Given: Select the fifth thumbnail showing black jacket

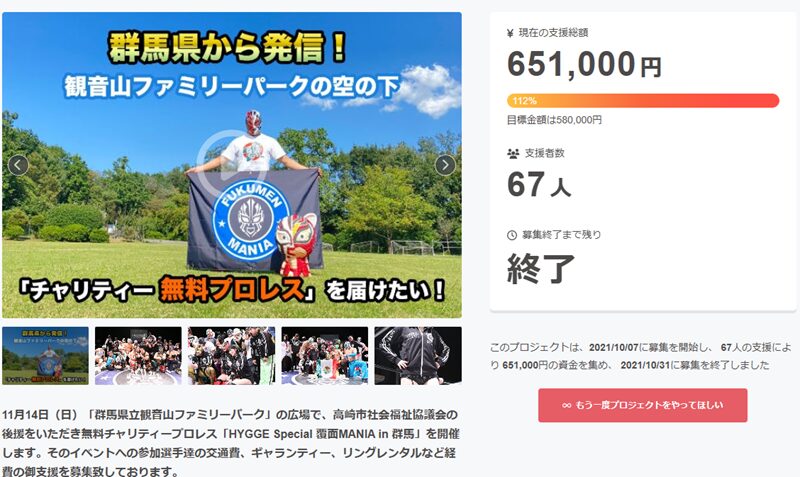Looking at the screenshot, I should click(418, 356).
